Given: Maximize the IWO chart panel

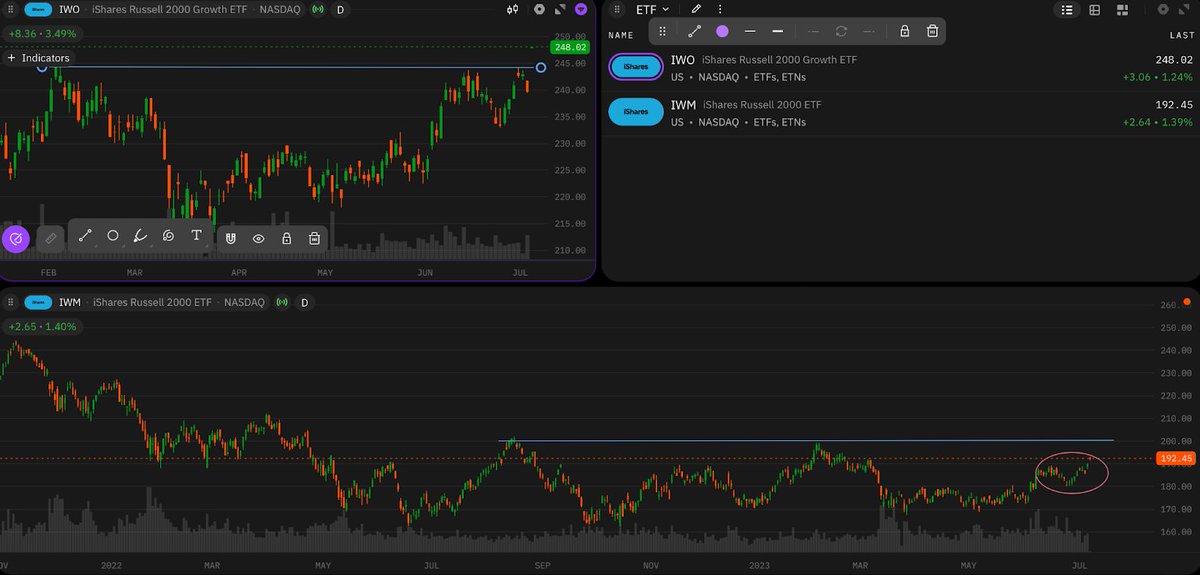Looking at the screenshot, I should click(560, 10).
